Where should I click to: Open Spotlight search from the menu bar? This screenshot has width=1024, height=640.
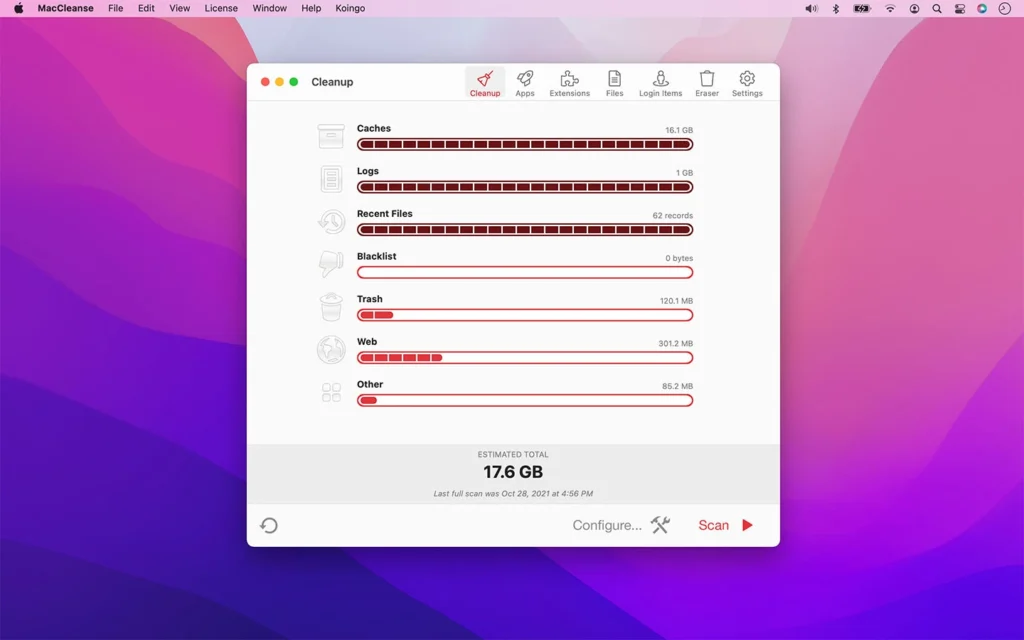coord(937,8)
